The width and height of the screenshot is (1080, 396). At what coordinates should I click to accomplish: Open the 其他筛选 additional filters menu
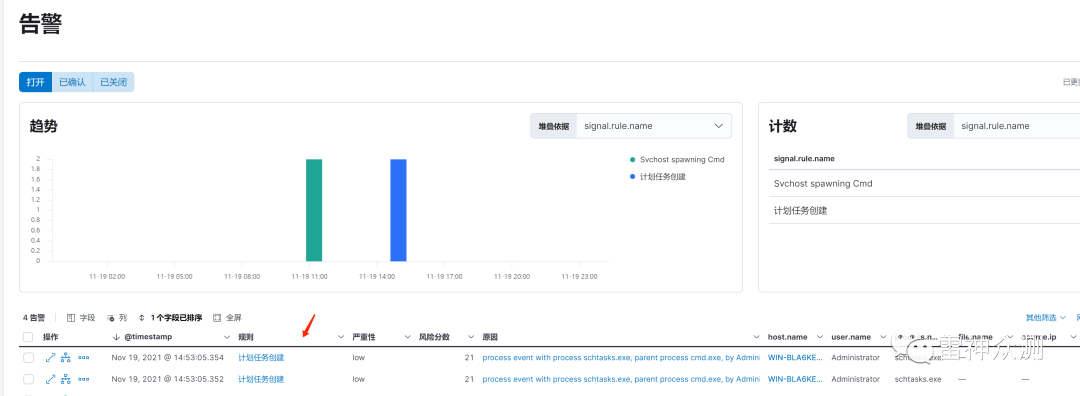tap(1046, 317)
